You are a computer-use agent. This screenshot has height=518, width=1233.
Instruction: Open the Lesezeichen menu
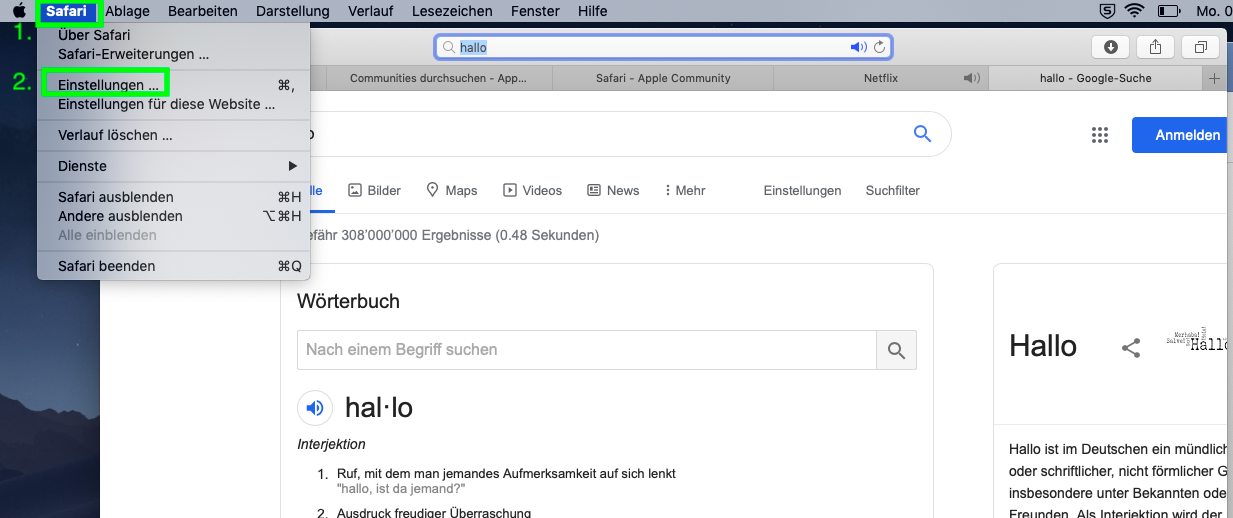[x=452, y=11]
